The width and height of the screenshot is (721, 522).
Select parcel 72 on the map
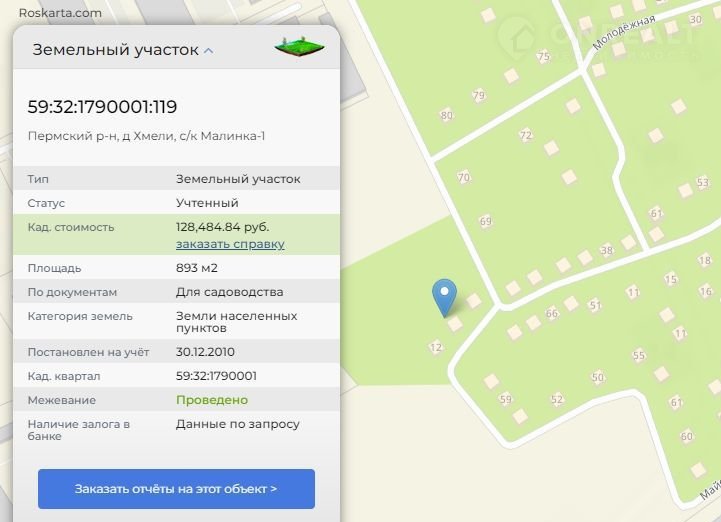point(525,135)
